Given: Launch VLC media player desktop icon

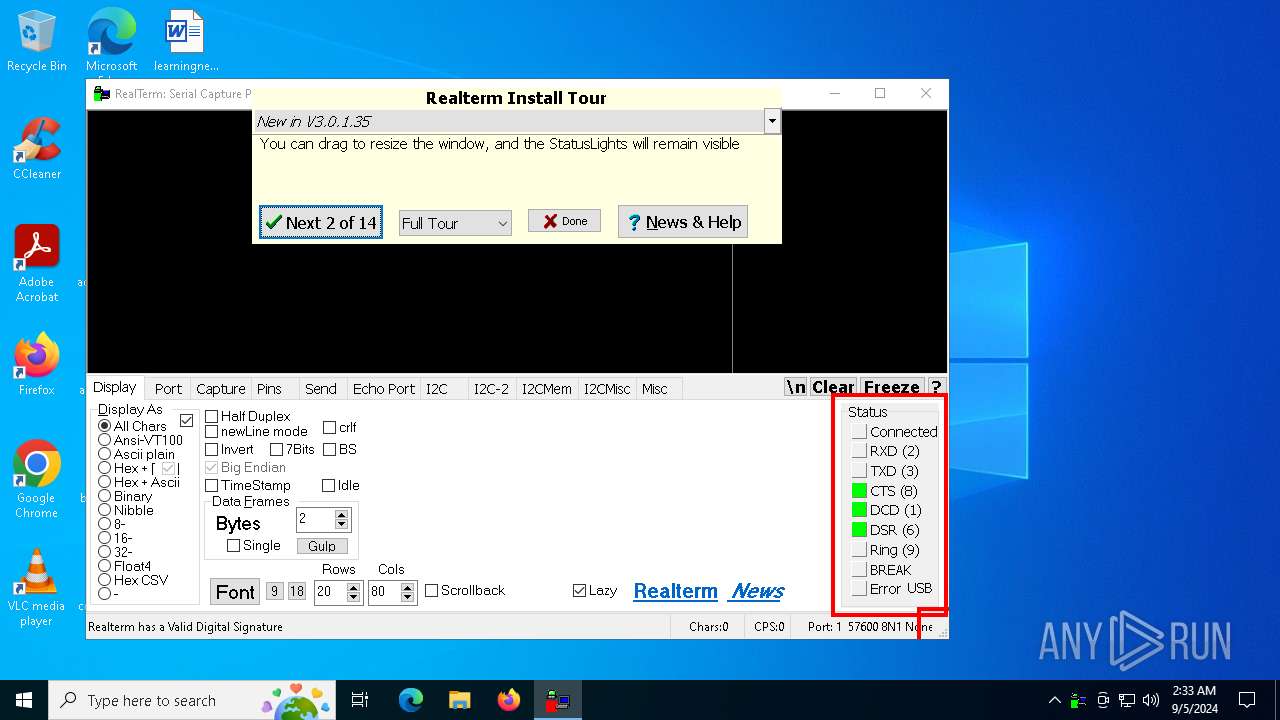Looking at the screenshot, I should point(37,587).
